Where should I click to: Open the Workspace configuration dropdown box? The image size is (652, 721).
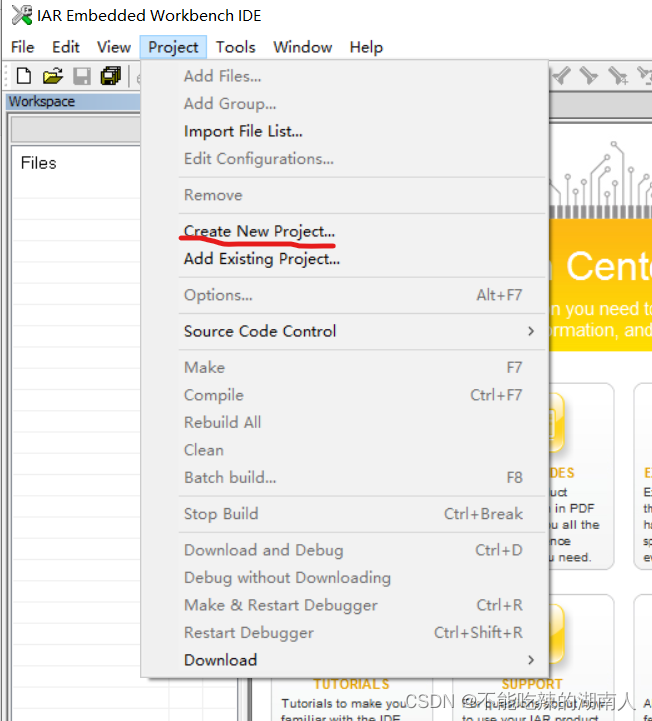pyautogui.click(x=76, y=130)
